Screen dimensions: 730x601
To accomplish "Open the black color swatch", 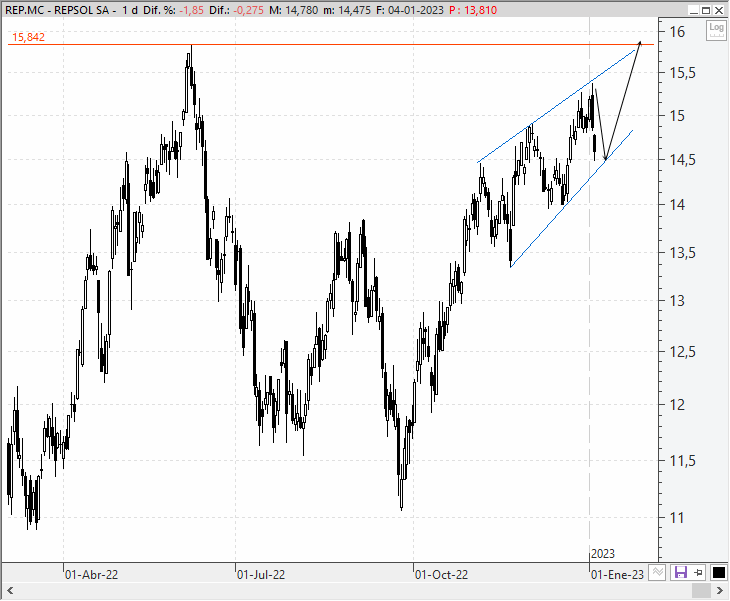I will [x=718, y=573].
